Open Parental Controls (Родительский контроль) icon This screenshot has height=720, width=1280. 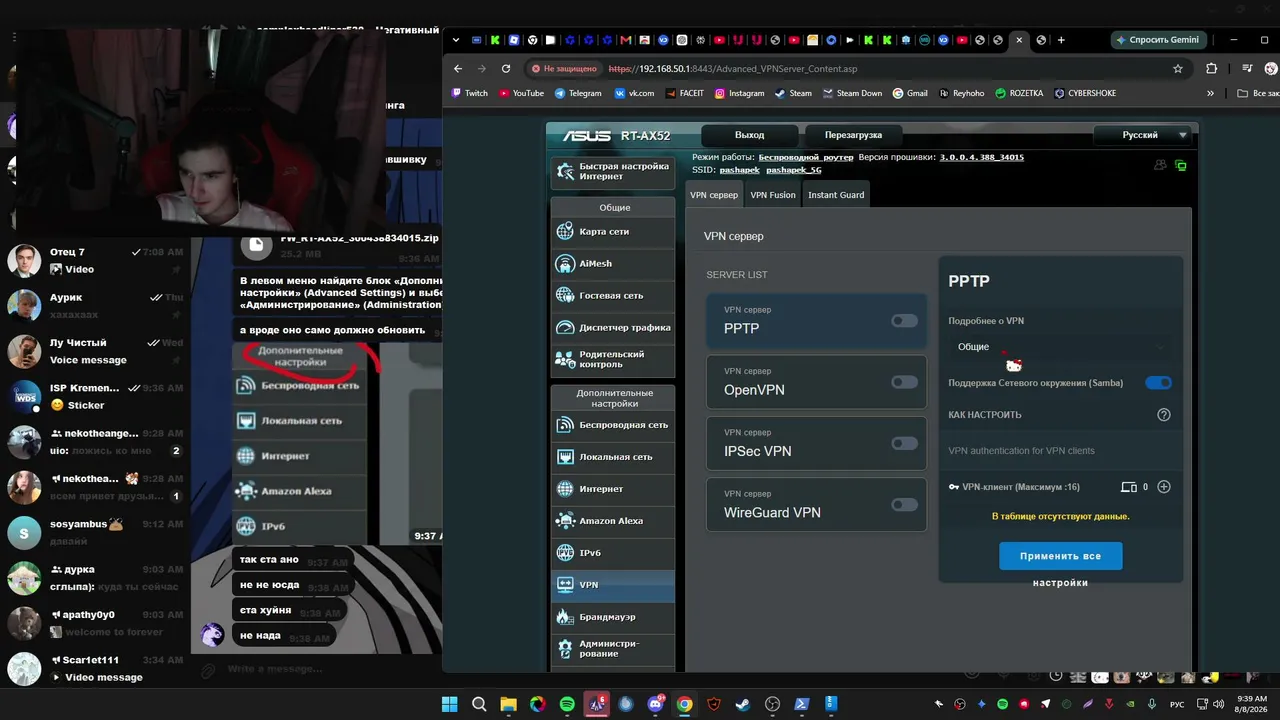point(564,360)
